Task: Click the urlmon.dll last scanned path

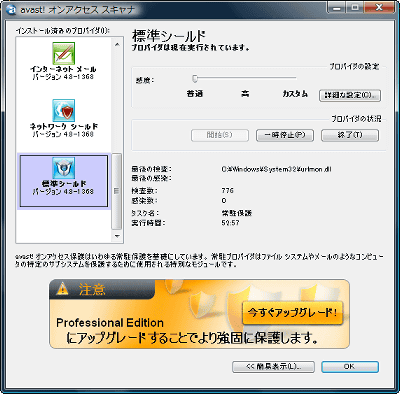Action: [x=276, y=169]
